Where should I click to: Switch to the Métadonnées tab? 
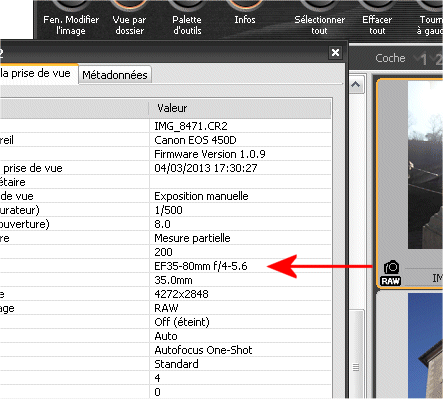pos(115,75)
